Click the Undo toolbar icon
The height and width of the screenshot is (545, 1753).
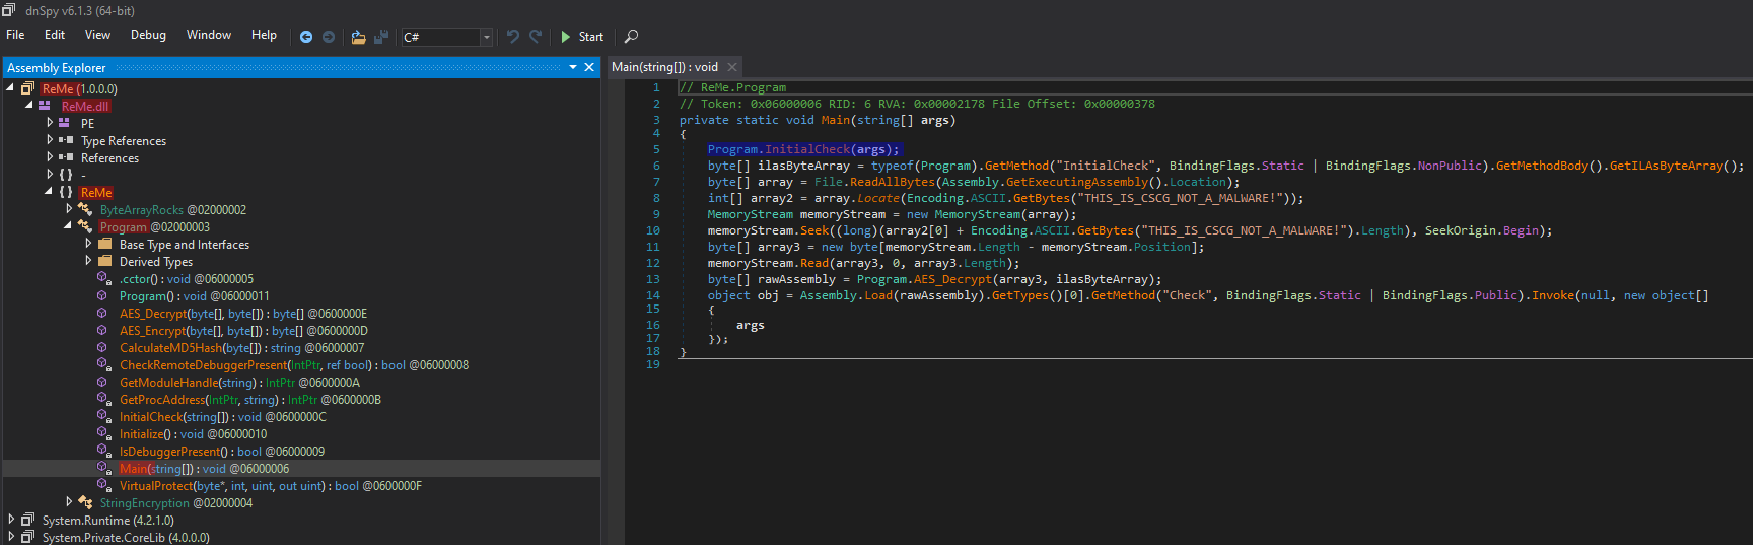pos(513,37)
